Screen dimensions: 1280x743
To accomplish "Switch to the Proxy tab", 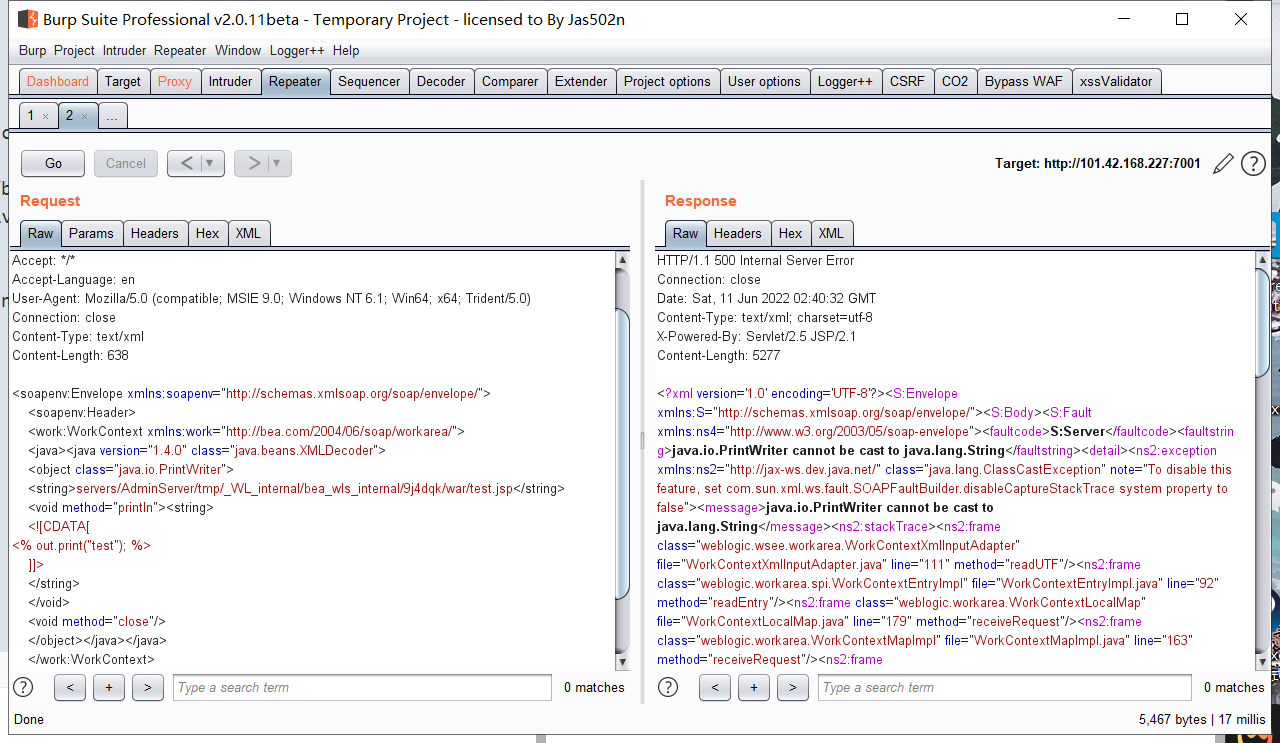I will [x=175, y=82].
